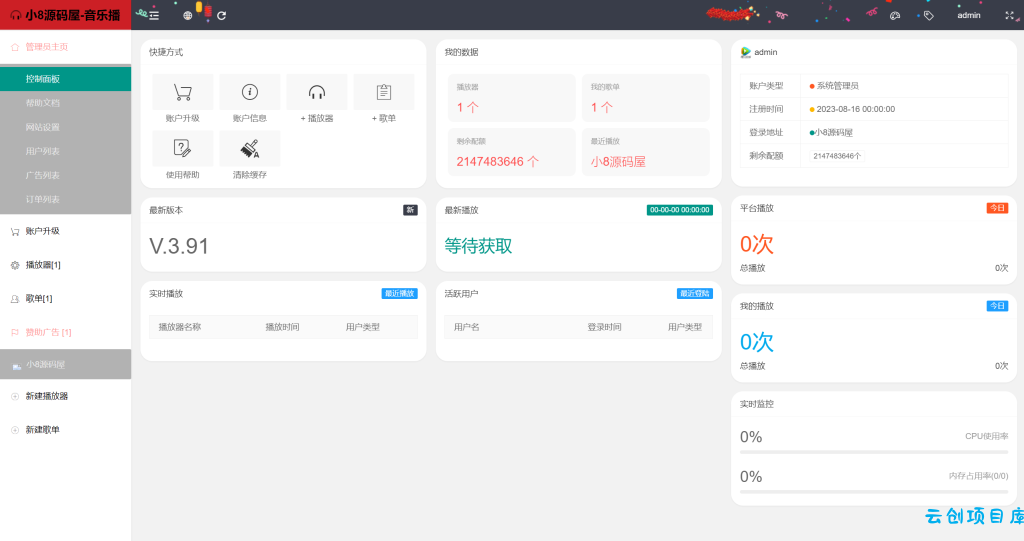This screenshot has height=541, width=1024.
Task: Click the CPU使用率 progress bar
Action: pyautogui.click(x=874, y=451)
